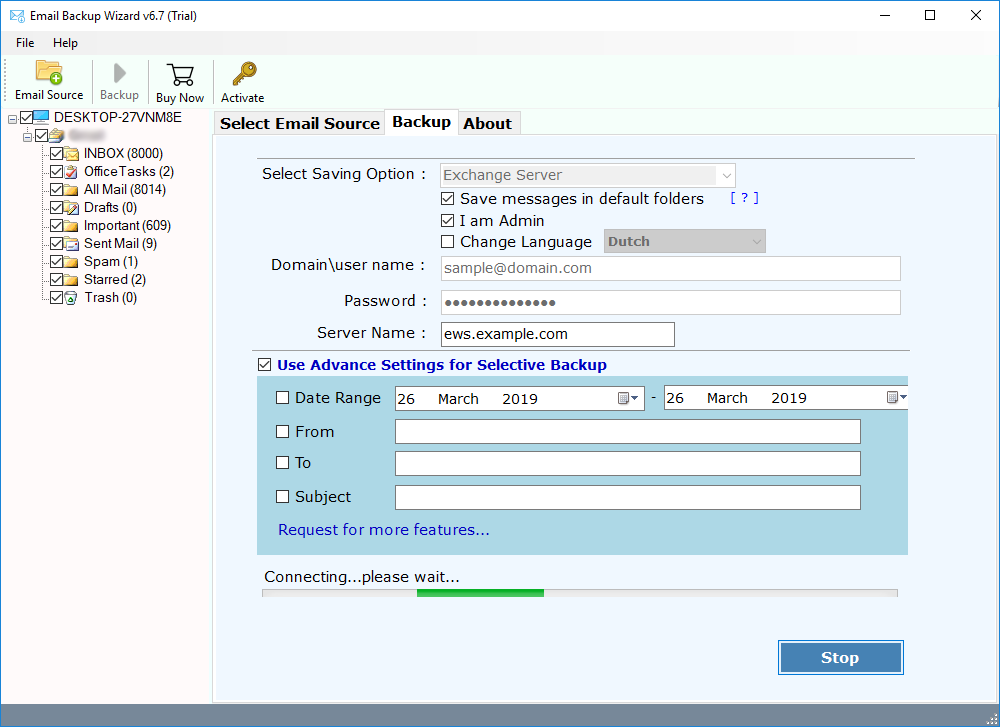Click the Spam folder icon
The image size is (1000, 727).
(x=71, y=261)
